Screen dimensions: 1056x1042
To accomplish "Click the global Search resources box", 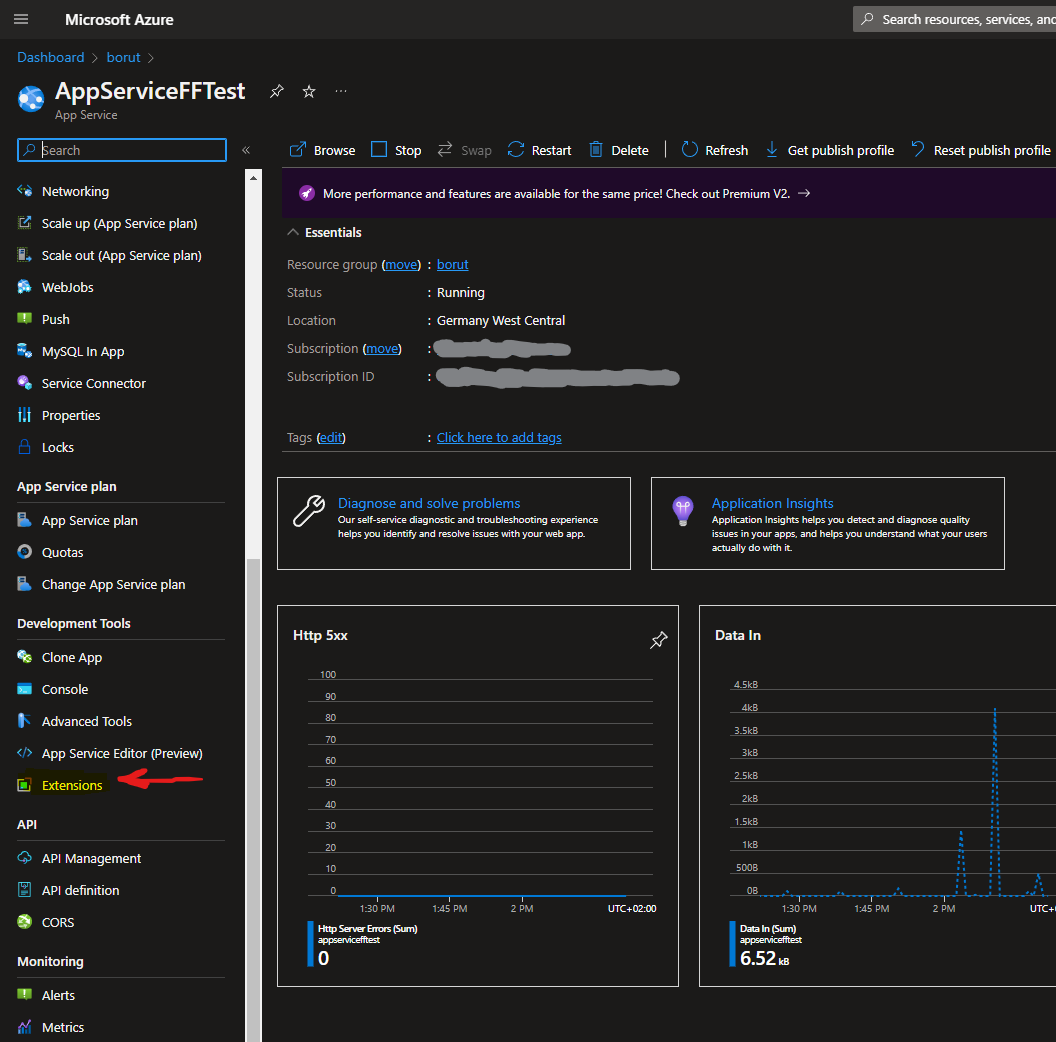I will tap(954, 20).
